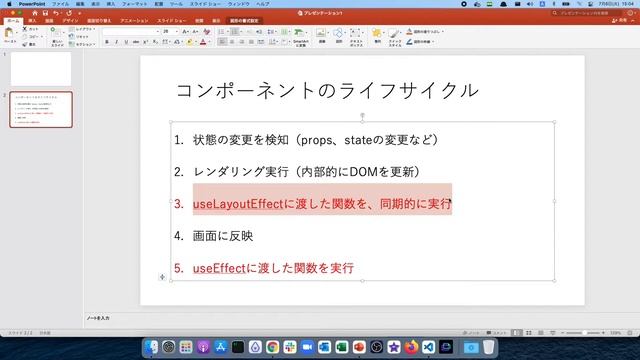Click the Quick Styles icon
The height and width of the screenshot is (360, 640).
(x=394, y=33)
